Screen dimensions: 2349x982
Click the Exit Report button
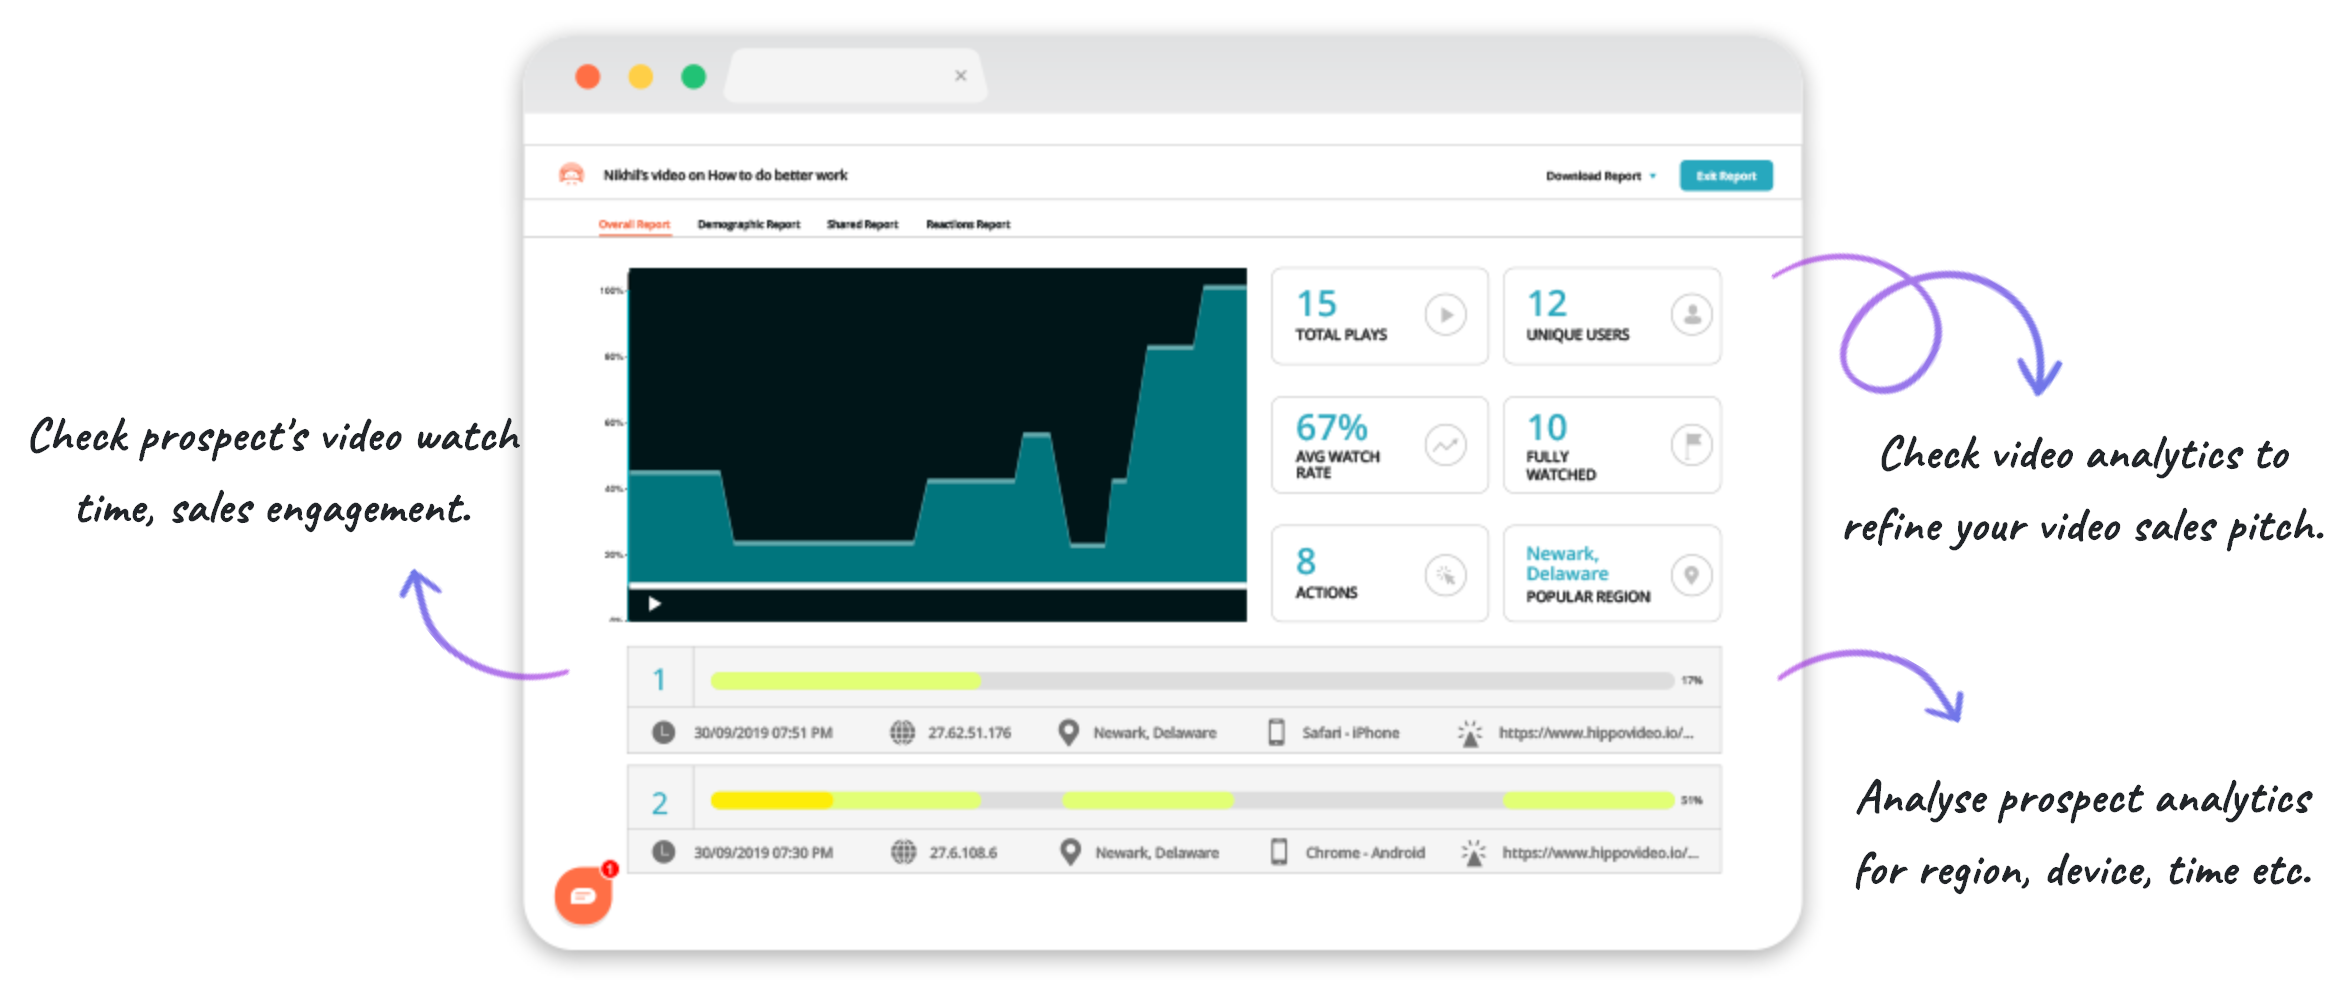tap(1726, 175)
